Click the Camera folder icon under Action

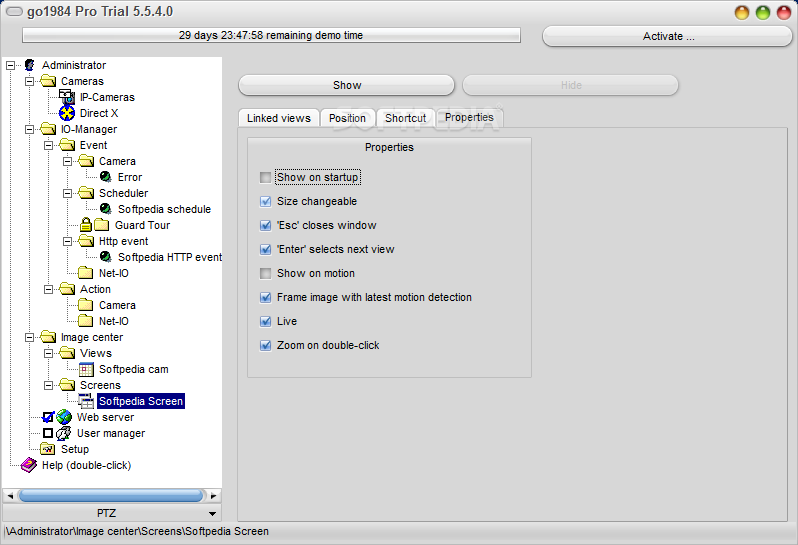point(86,305)
